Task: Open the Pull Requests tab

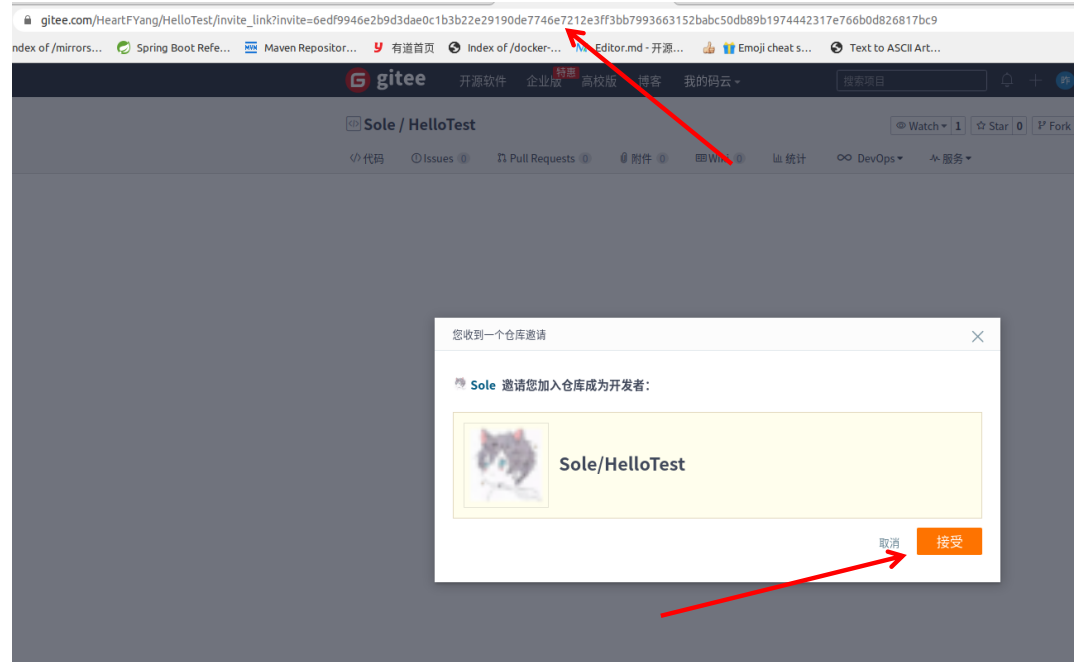Action: [x=541, y=157]
